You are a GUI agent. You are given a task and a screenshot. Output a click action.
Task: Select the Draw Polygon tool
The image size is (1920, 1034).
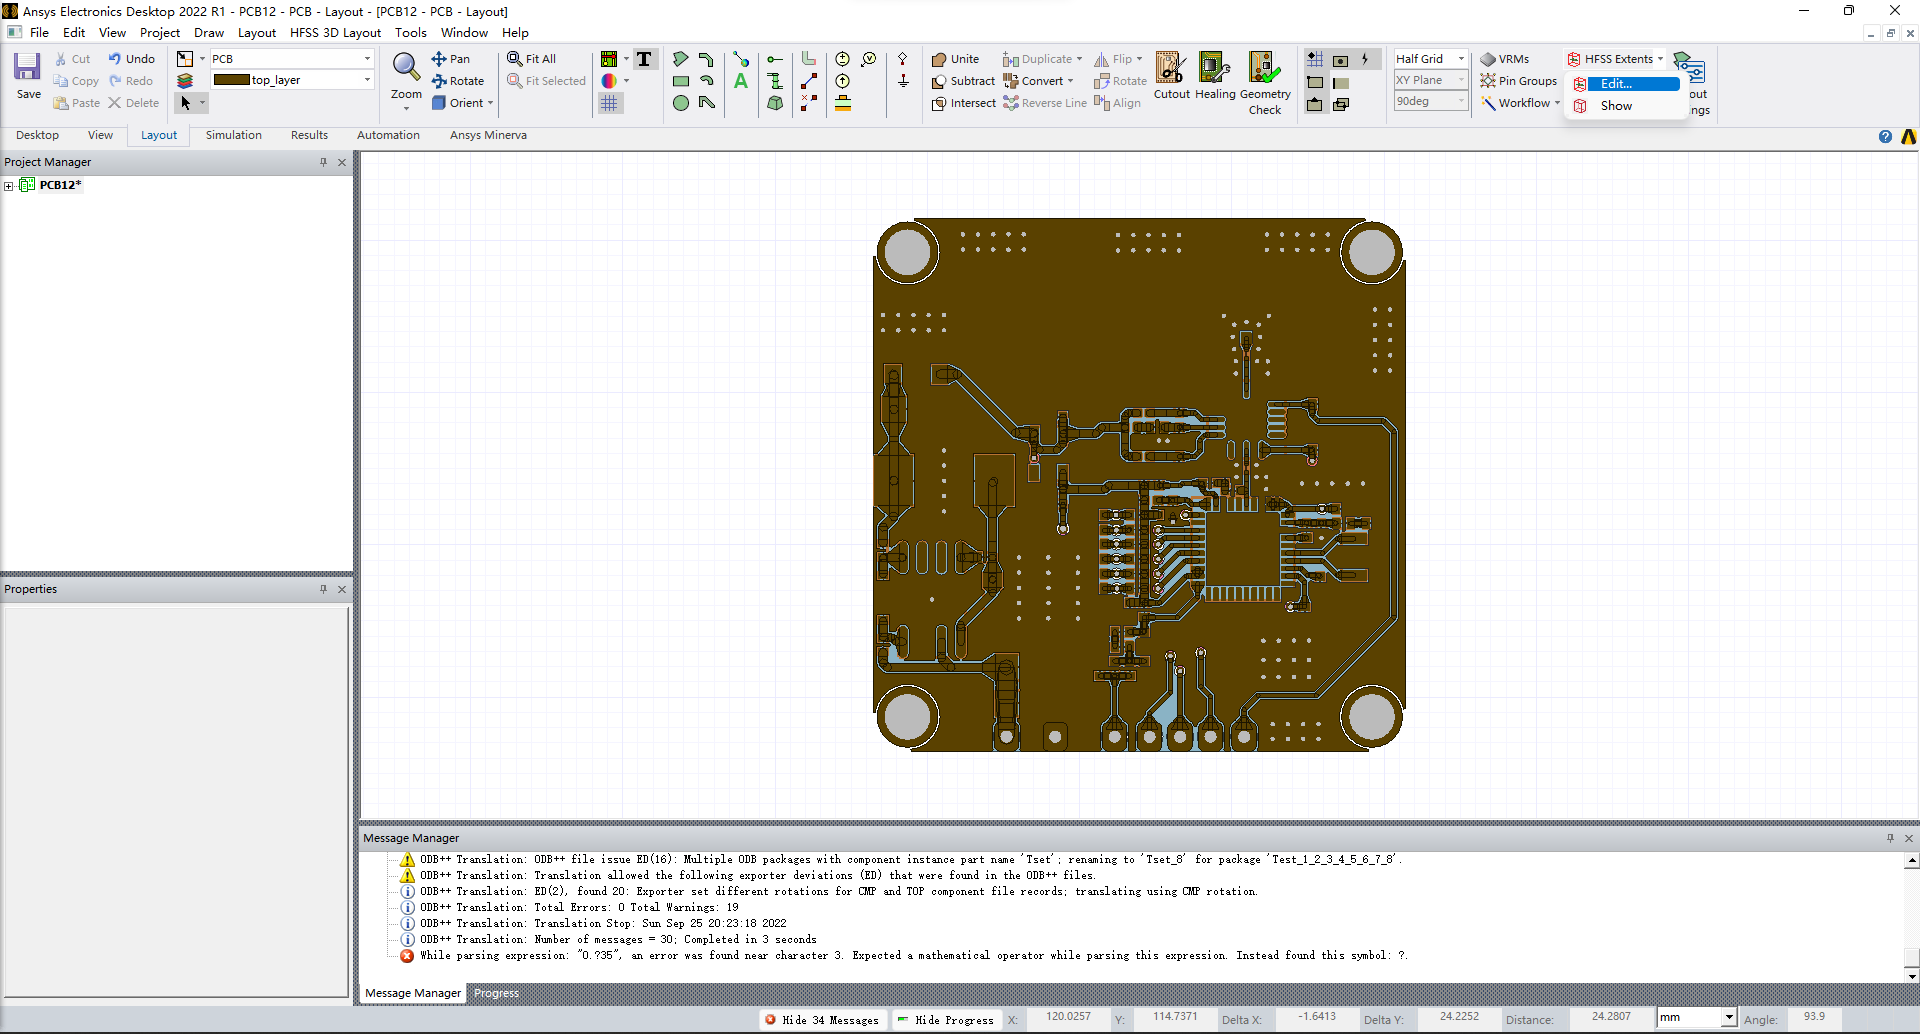point(680,59)
